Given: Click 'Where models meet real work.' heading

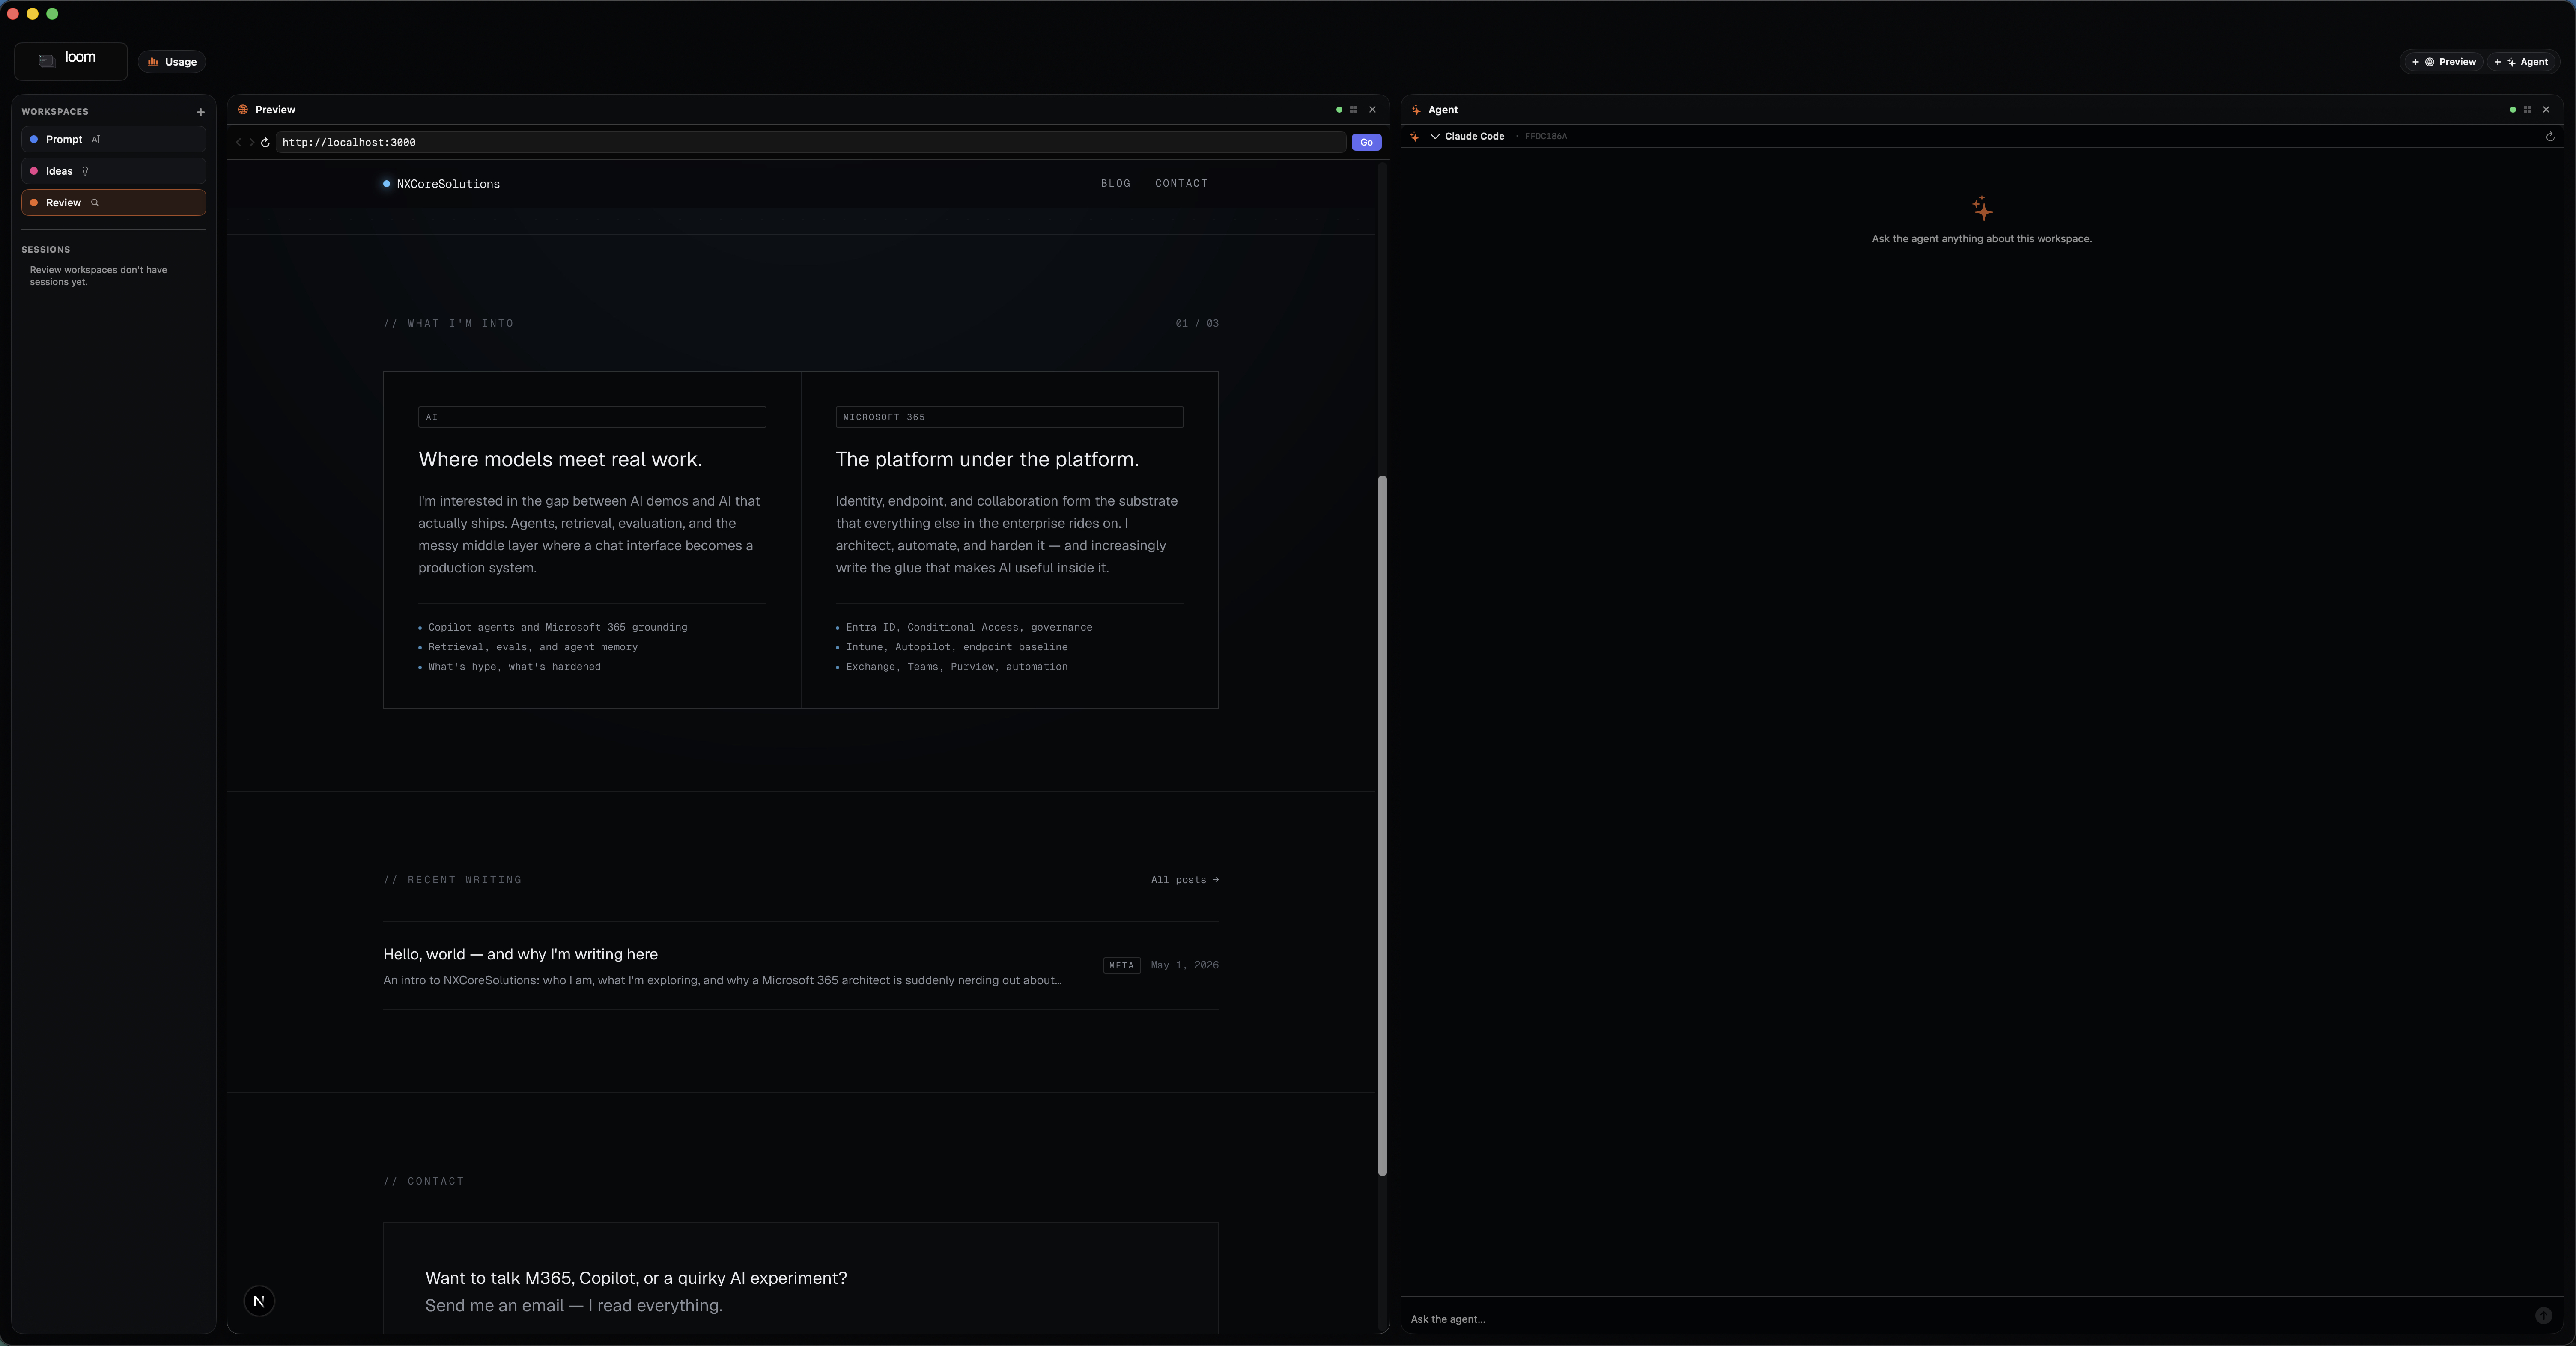Looking at the screenshot, I should (560, 460).
